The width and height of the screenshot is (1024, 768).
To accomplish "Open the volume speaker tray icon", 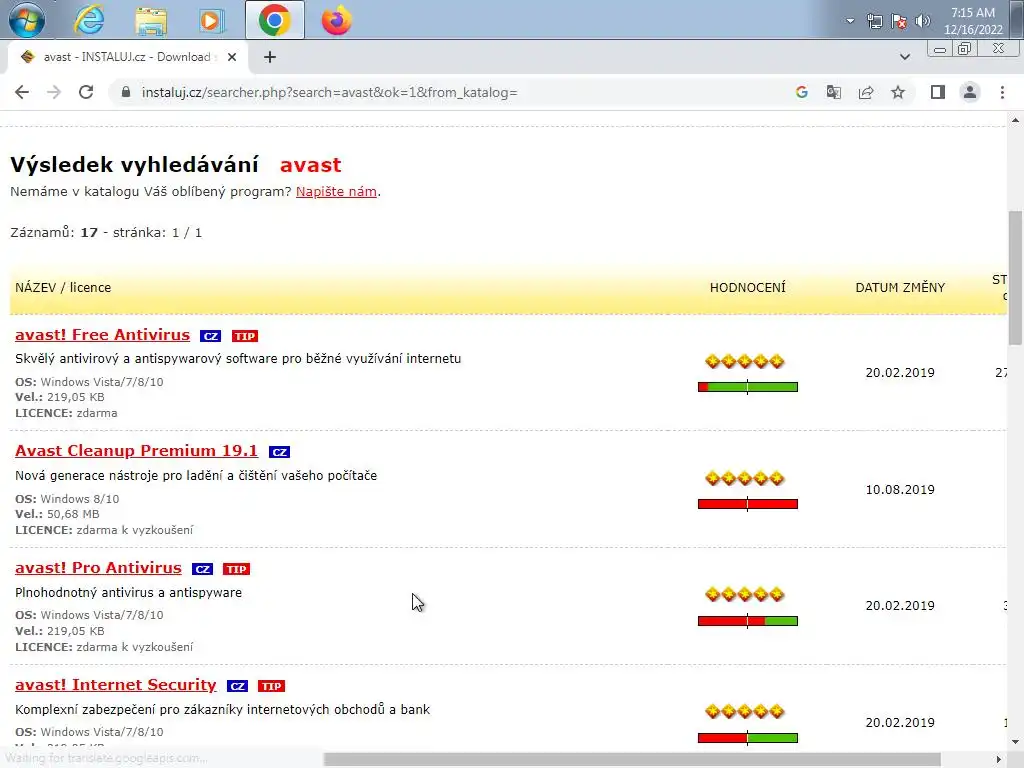I will click(923, 21).
